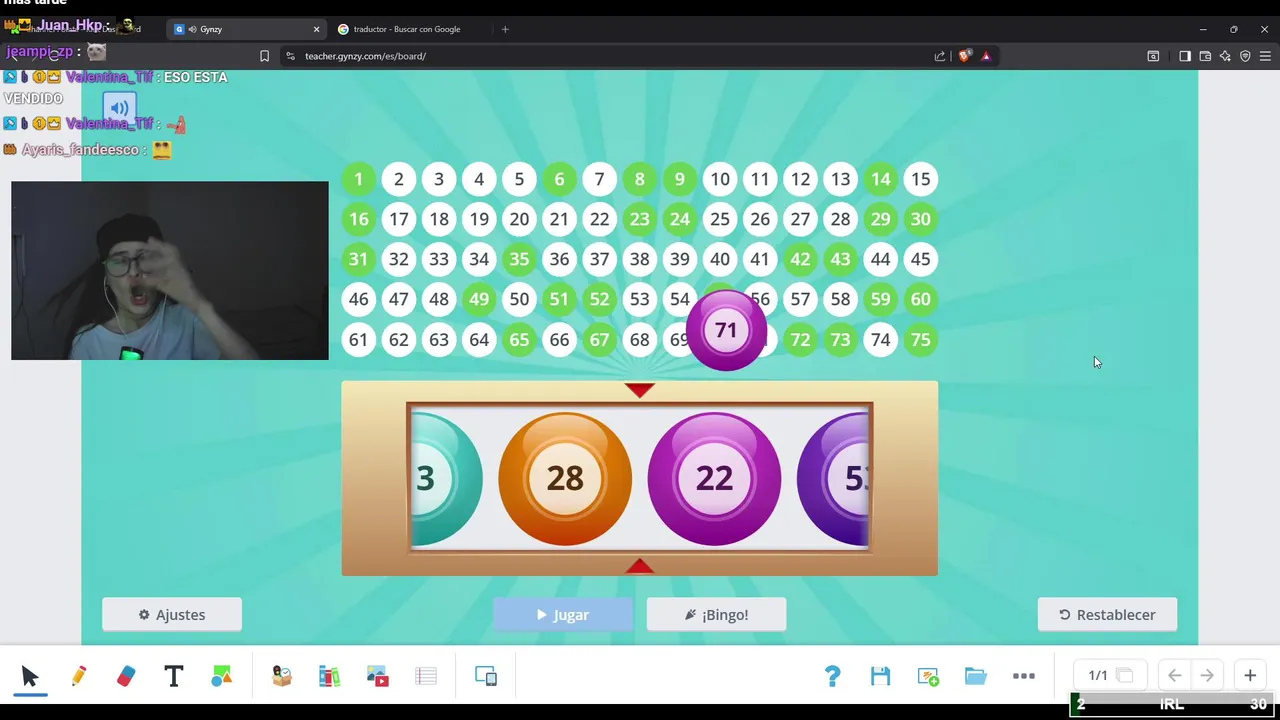This screenshot has width=1280, height=720.
Task: Click number 15 on the bingo grid
Action: [x=920, y=179]
